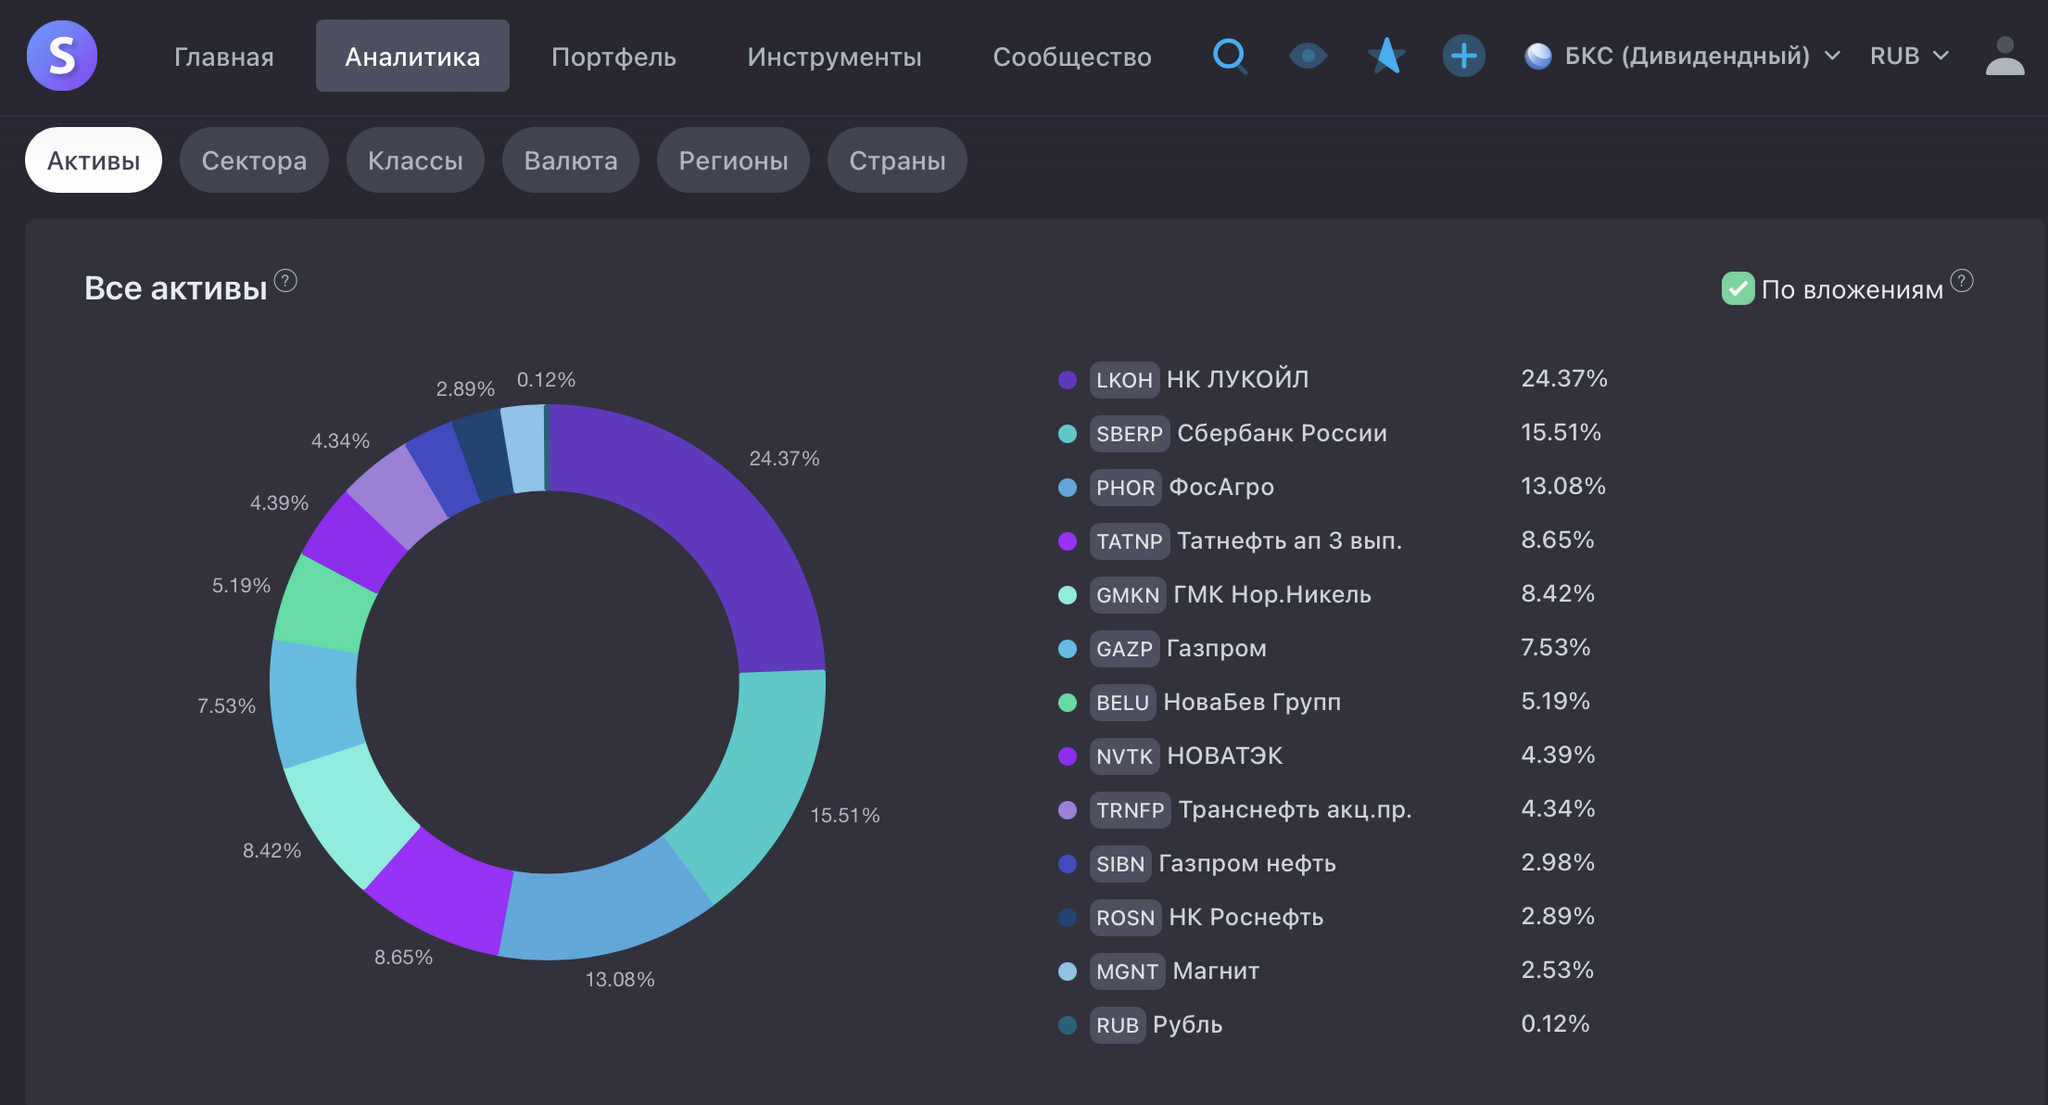Click the GAZP ticker badge

pyautogui.click(x=1124, y=650)
